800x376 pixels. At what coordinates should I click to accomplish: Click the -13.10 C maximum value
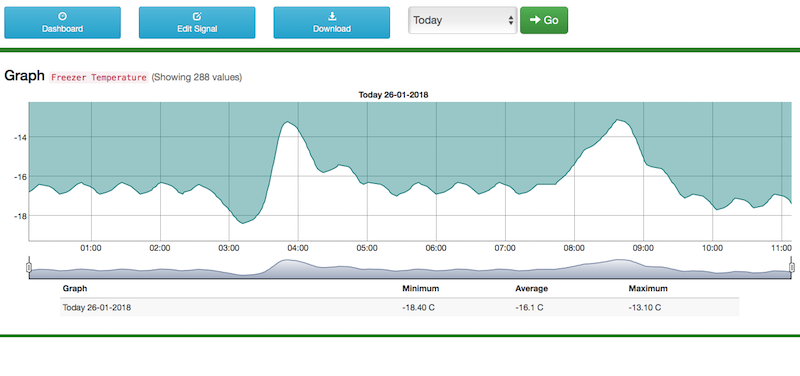click(x=645, y=308)
